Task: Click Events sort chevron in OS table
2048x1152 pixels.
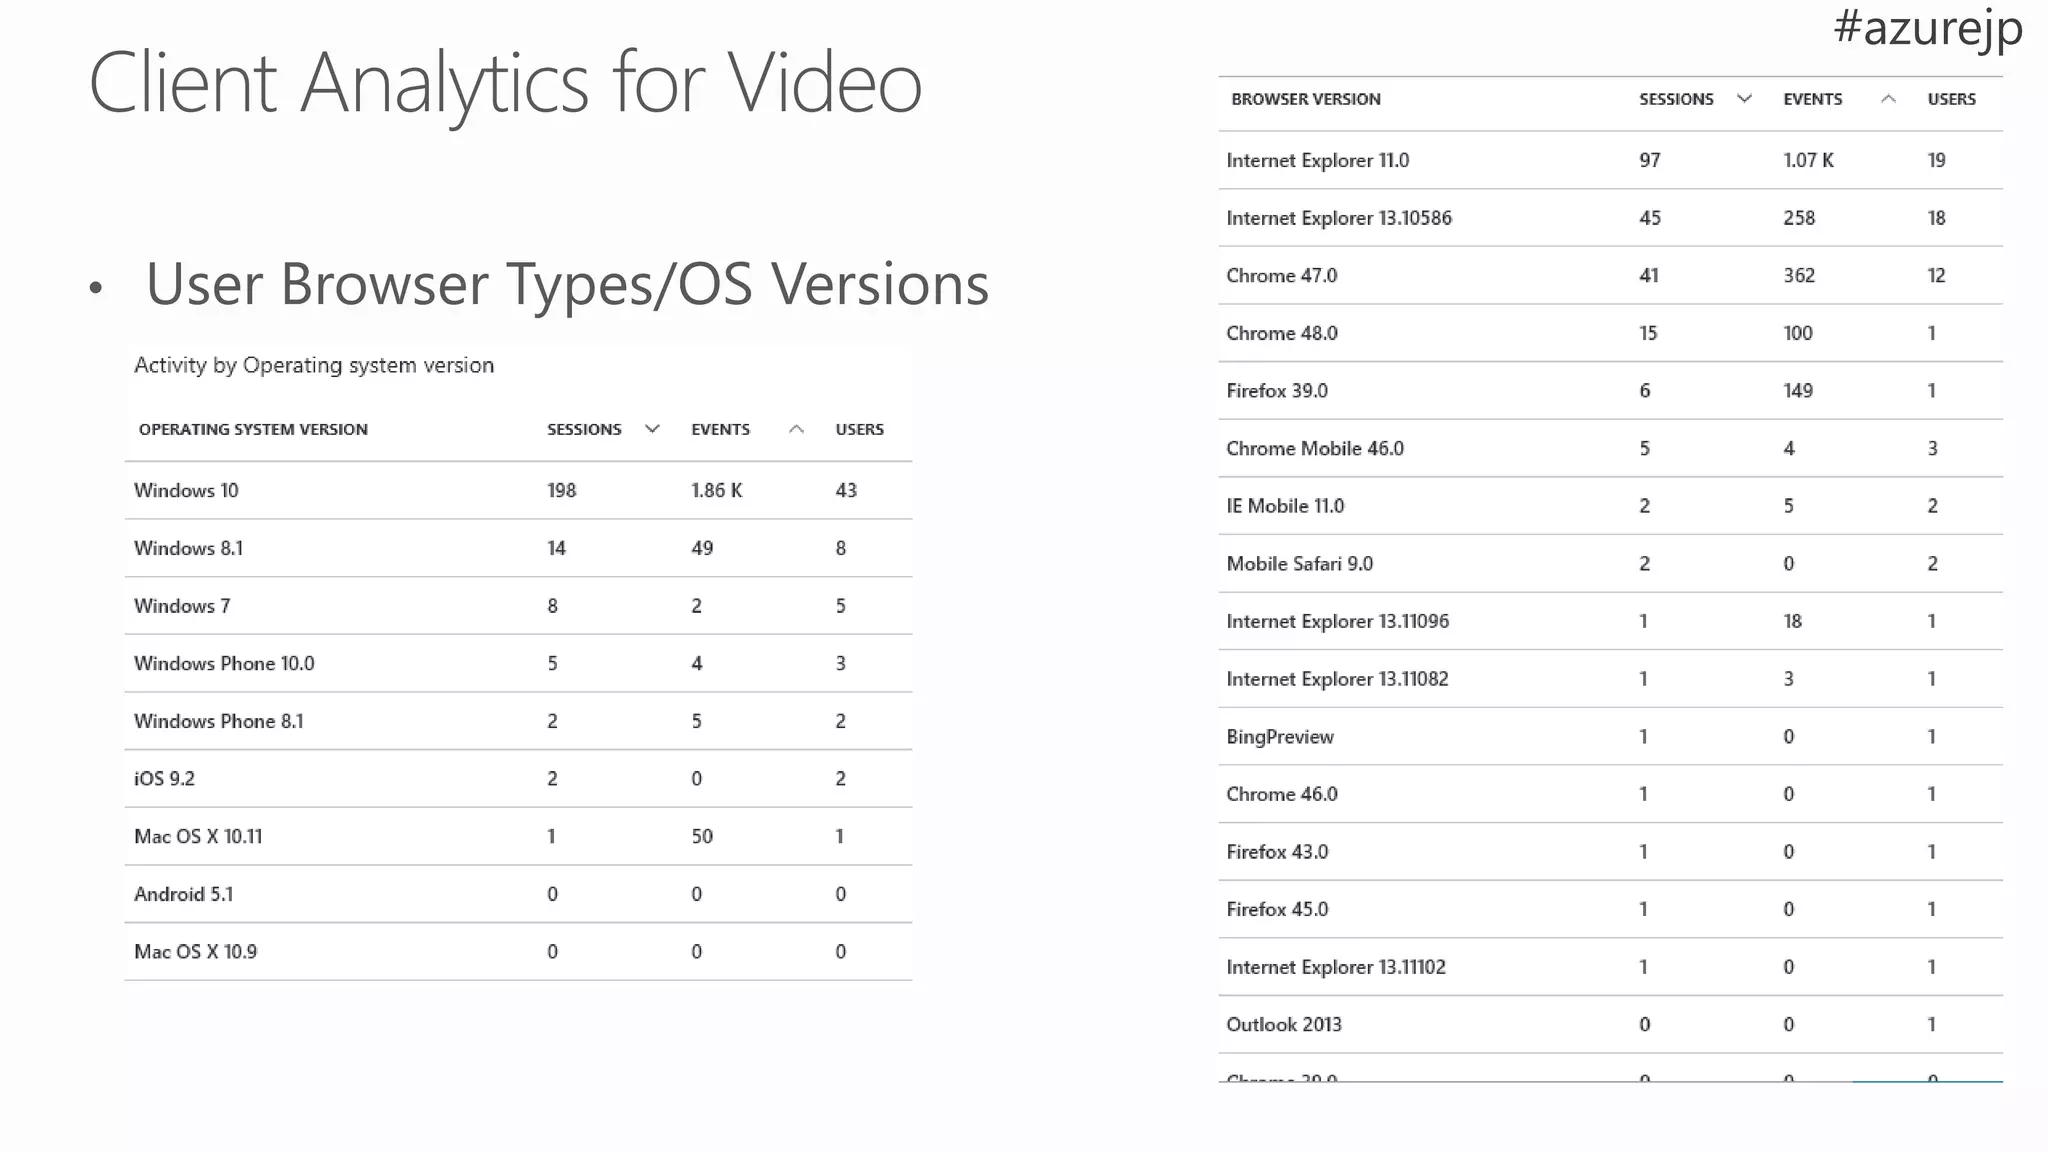Action: point(796,429)
